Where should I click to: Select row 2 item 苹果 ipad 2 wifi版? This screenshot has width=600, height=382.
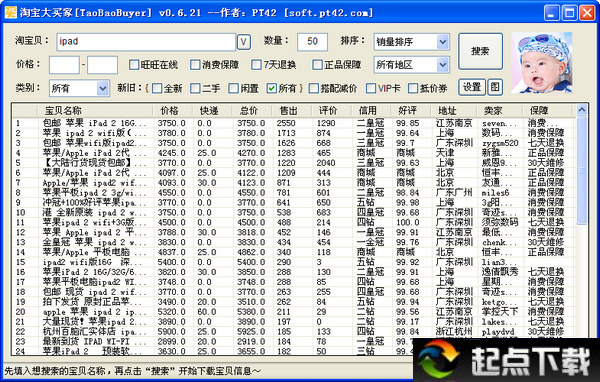pos(293,133)
